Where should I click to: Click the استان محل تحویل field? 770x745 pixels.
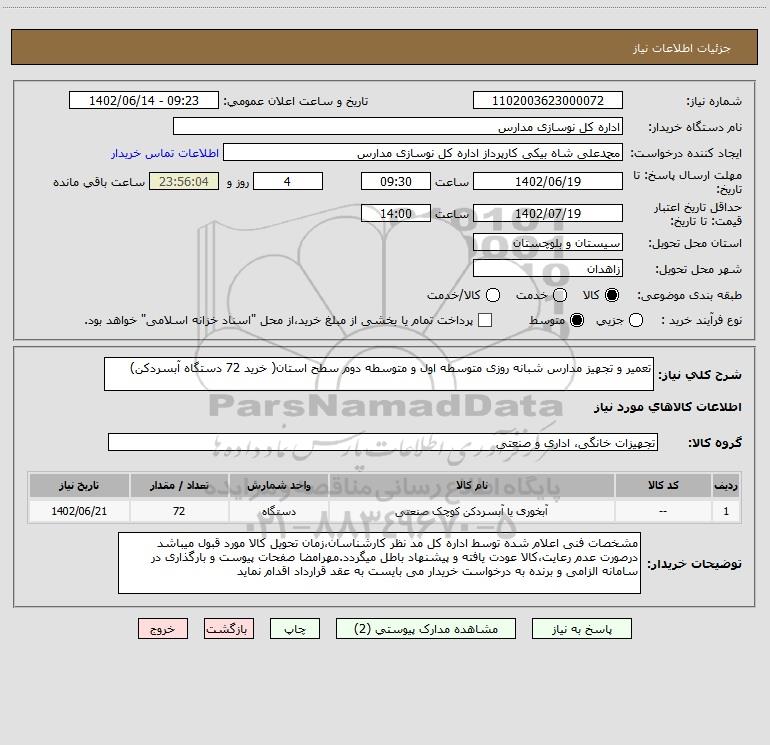pos(548,243)
